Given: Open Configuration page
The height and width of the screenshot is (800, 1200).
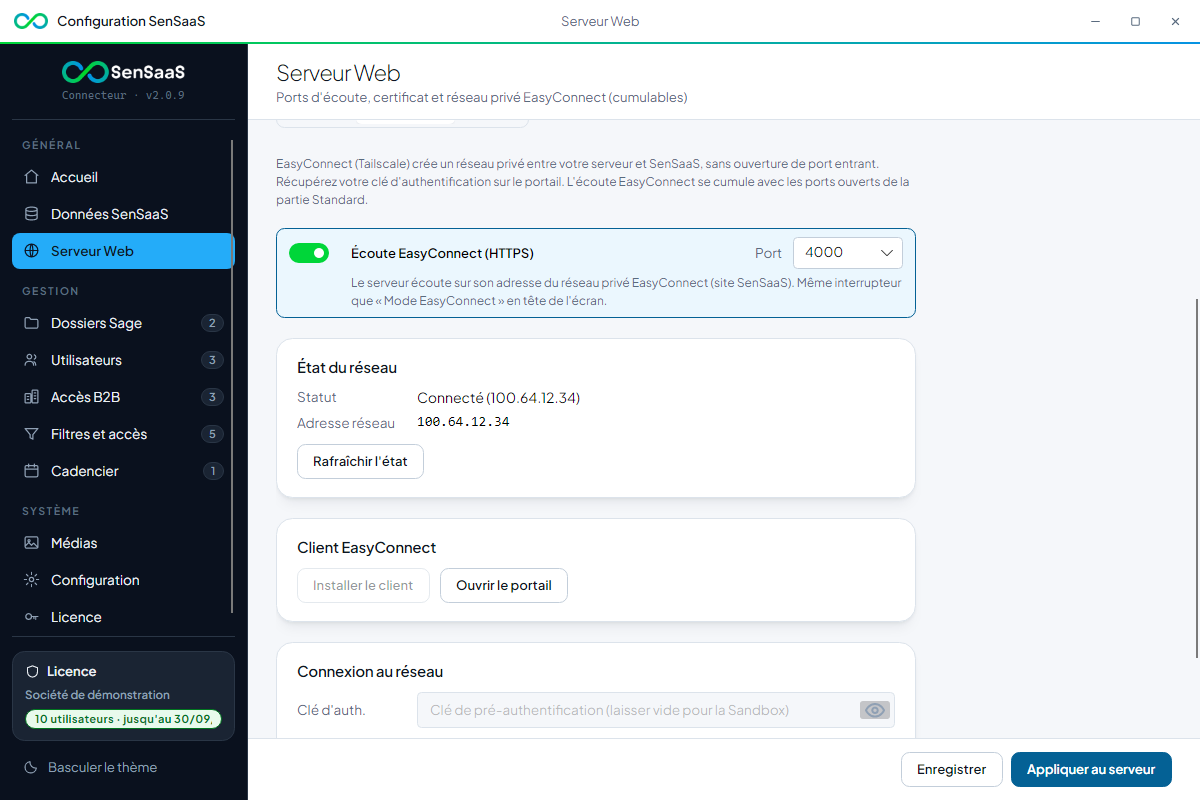Looking at the screenshot, I should (x=123, y=580).
